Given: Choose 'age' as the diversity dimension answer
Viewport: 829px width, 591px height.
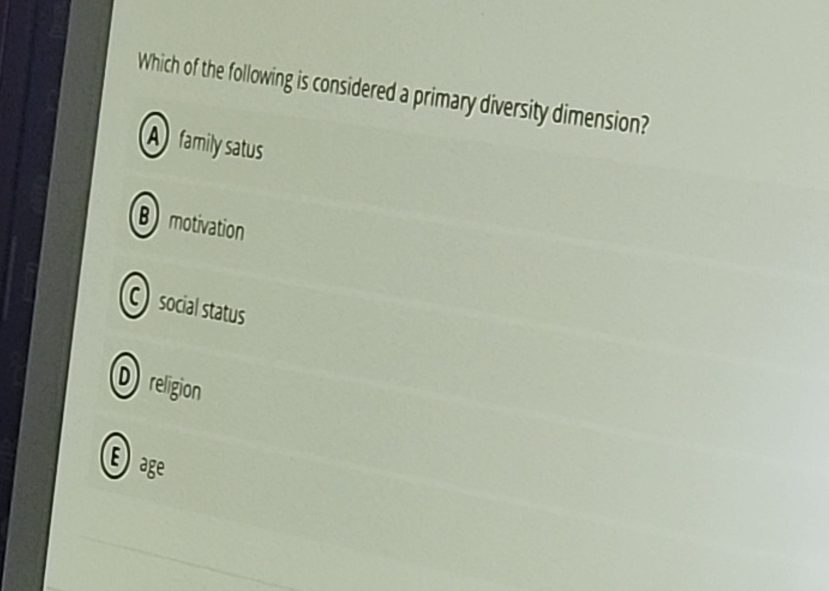Looking at the screenshot, I should [x=150, y=465].
